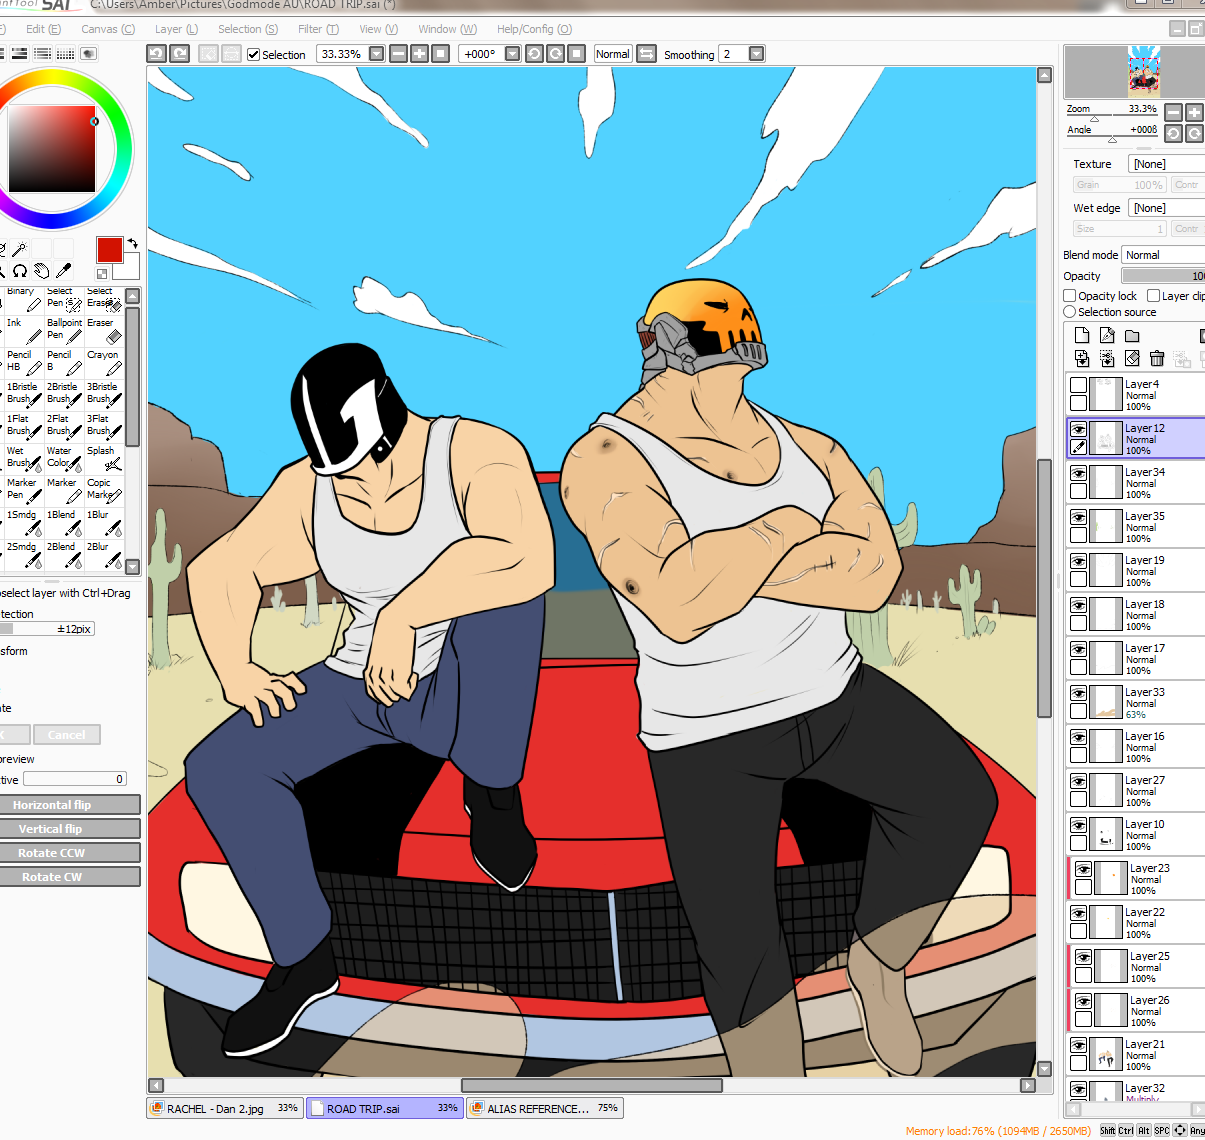This screenshot has height=1140, width=1205.
Task: Select the Hand pan tool
Action: (x=42, y=270)
